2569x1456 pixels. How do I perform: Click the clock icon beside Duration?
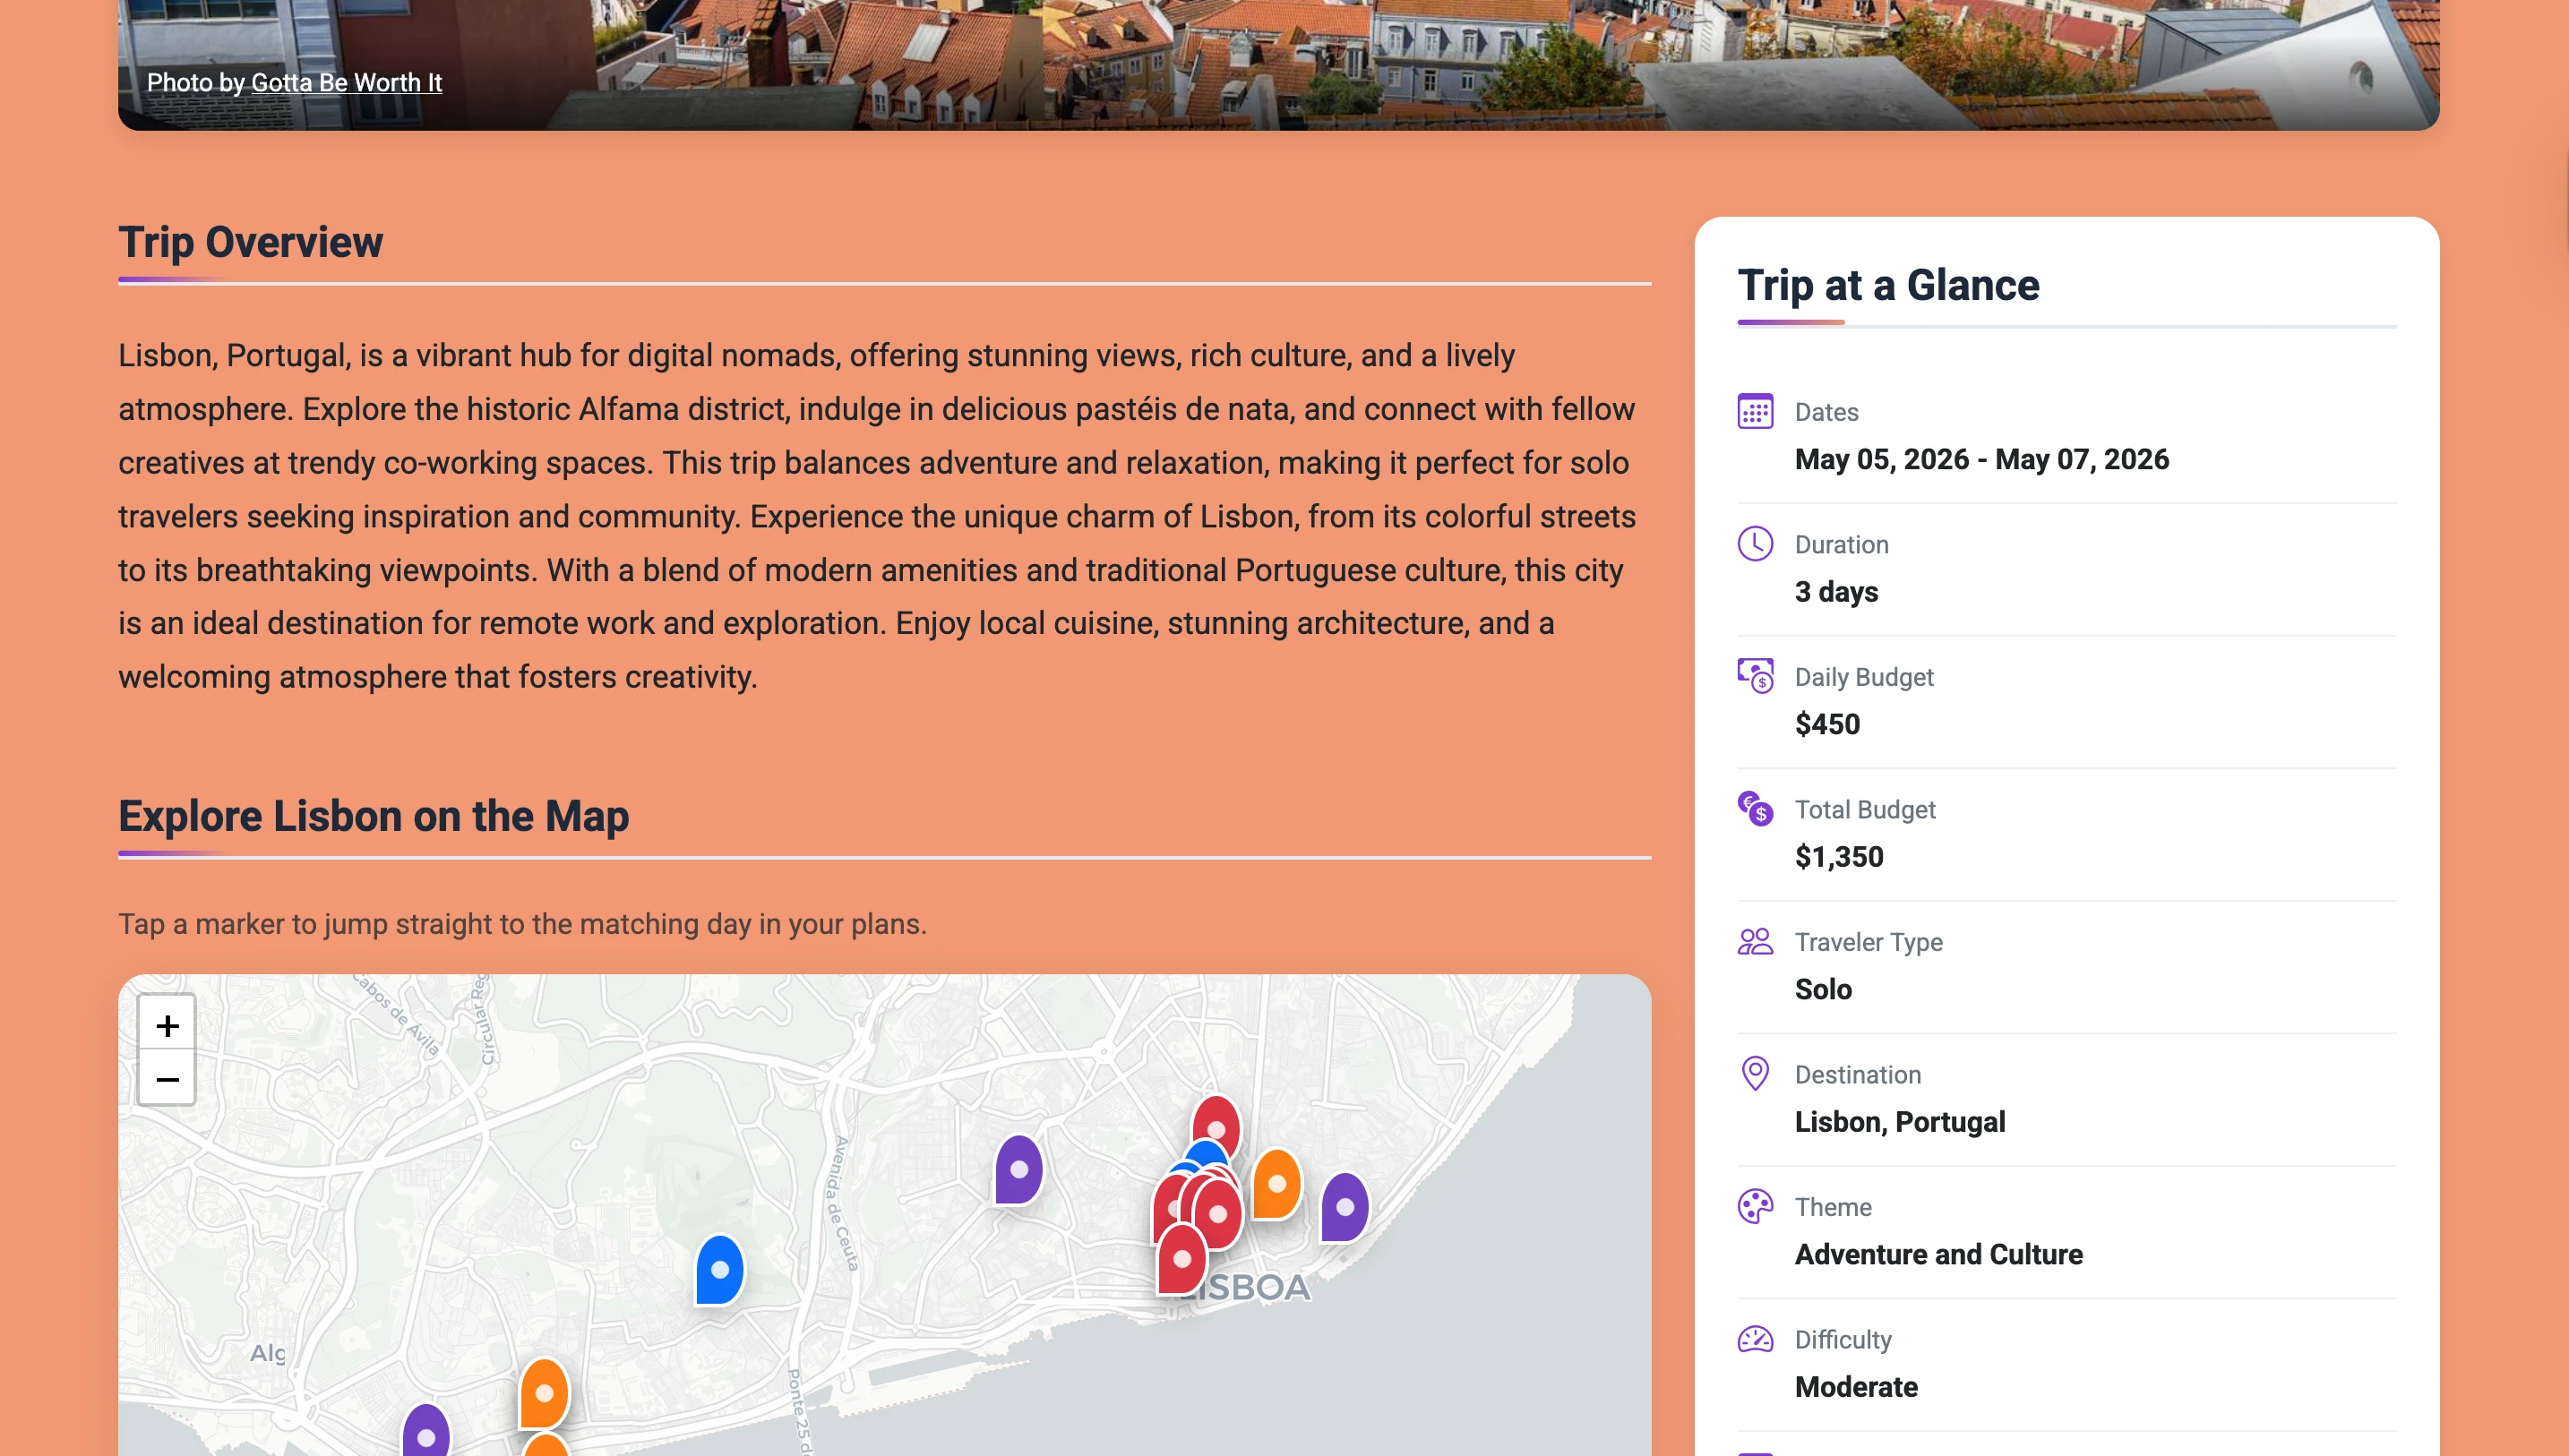[x=1755, y=544]
